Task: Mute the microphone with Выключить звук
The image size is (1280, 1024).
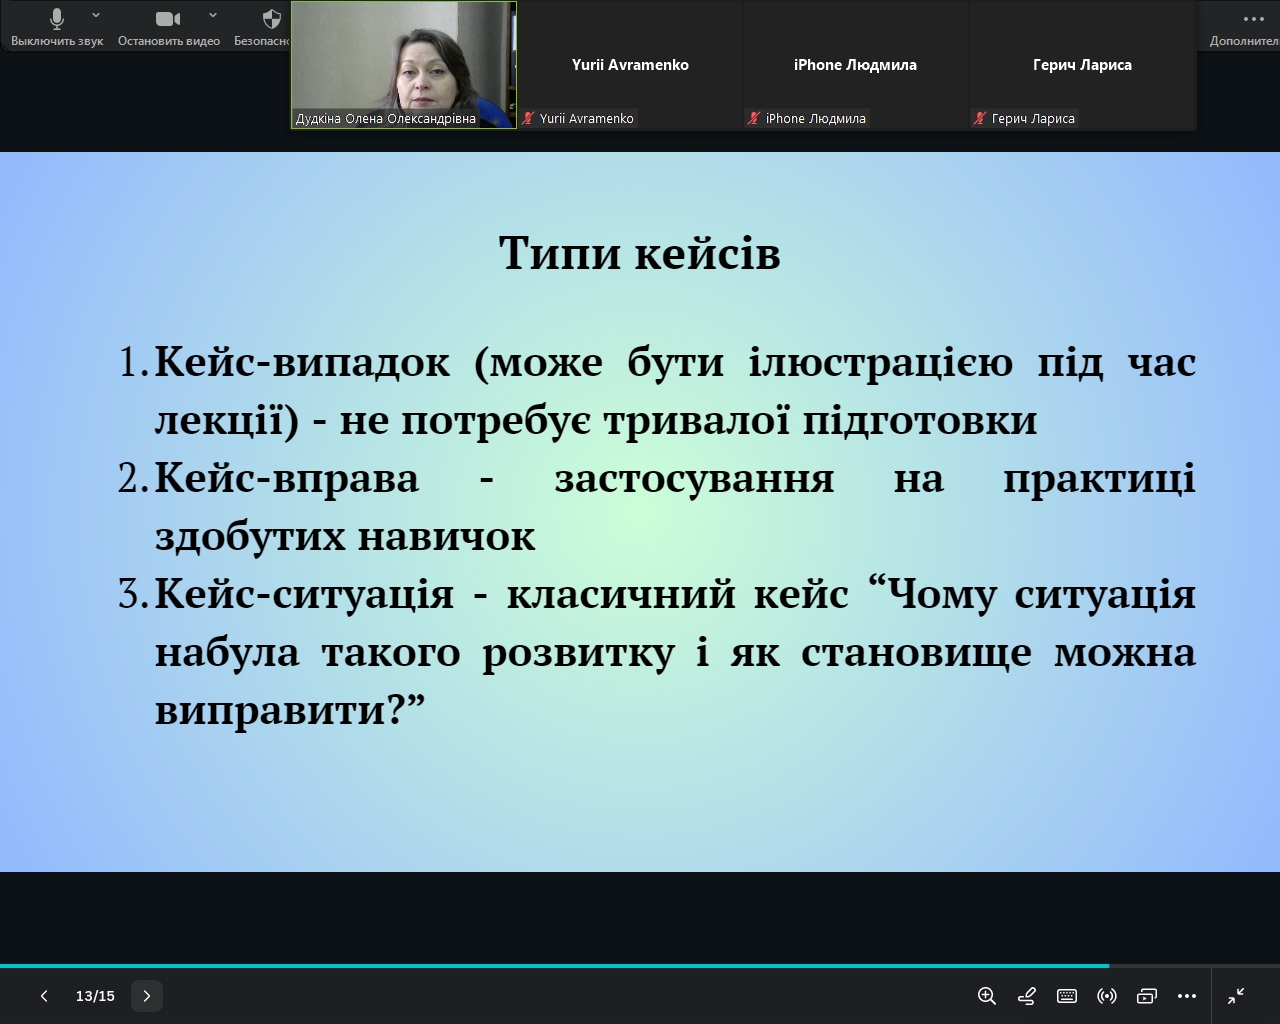Action: point(57,27)
